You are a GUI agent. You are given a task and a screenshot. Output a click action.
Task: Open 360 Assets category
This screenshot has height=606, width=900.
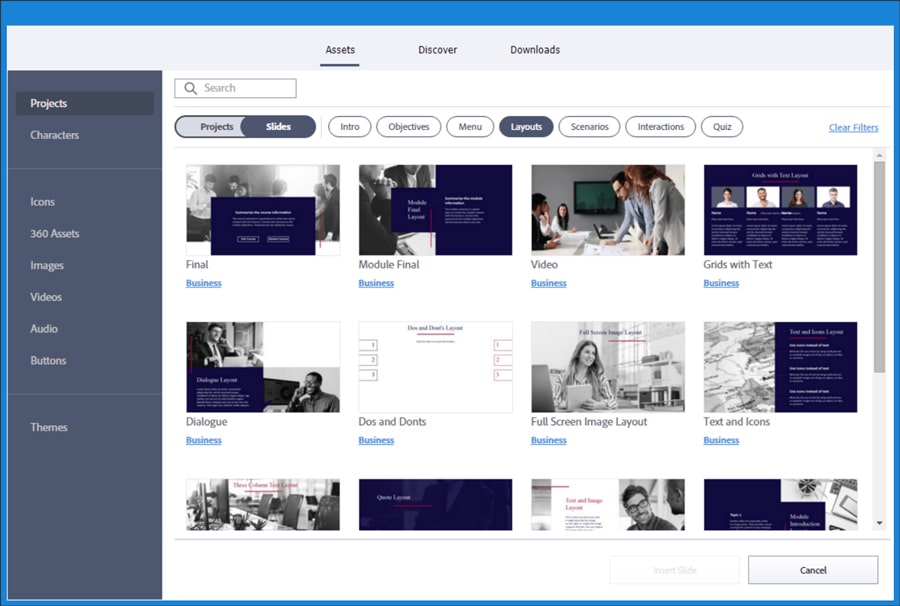(55, 234)
